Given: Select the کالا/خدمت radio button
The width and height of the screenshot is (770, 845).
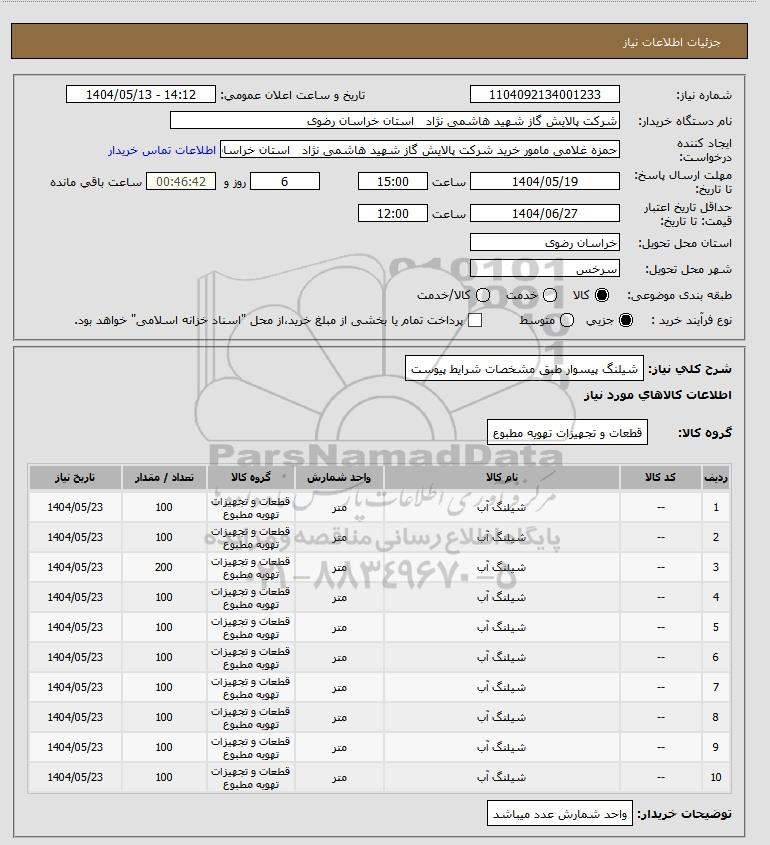Looking at the screenshot, I should pyautogui.click(x=483, y=295).
